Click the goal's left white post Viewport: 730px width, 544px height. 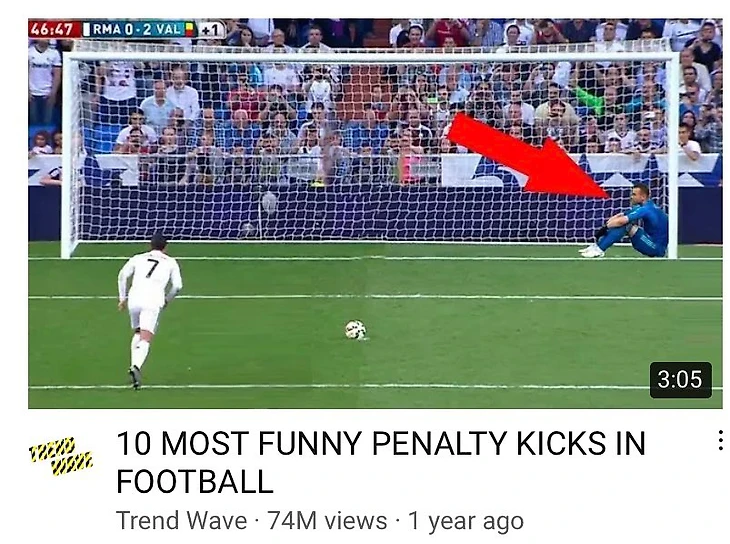pos(70,156)
